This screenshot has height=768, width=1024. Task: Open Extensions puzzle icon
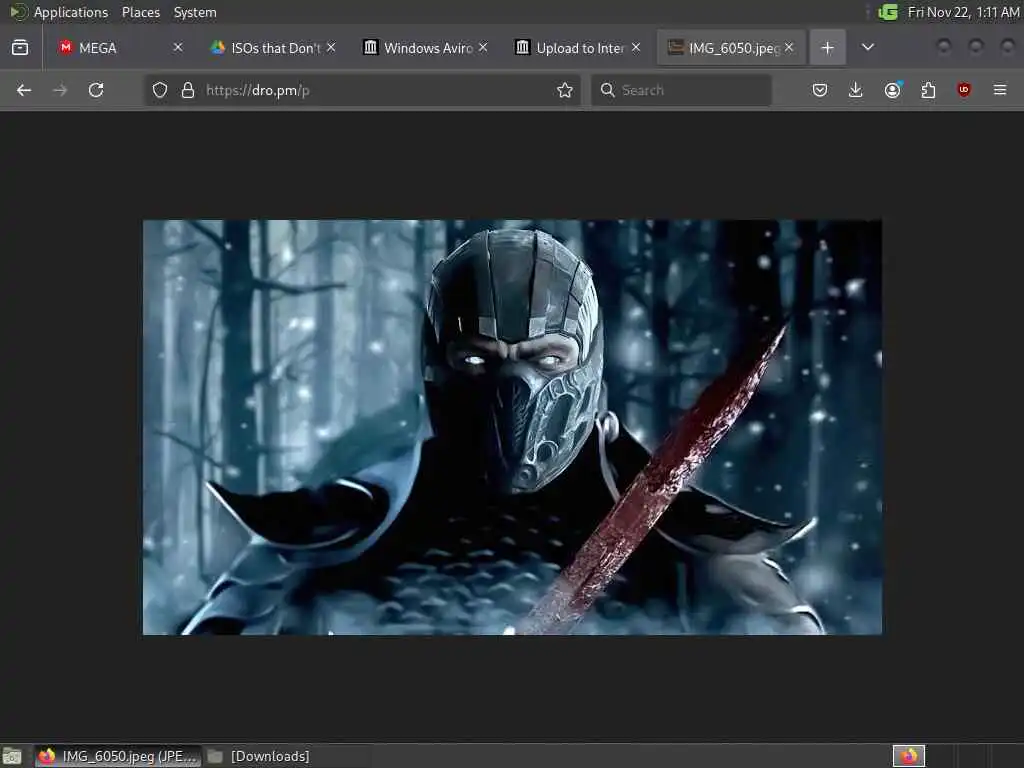928,90
